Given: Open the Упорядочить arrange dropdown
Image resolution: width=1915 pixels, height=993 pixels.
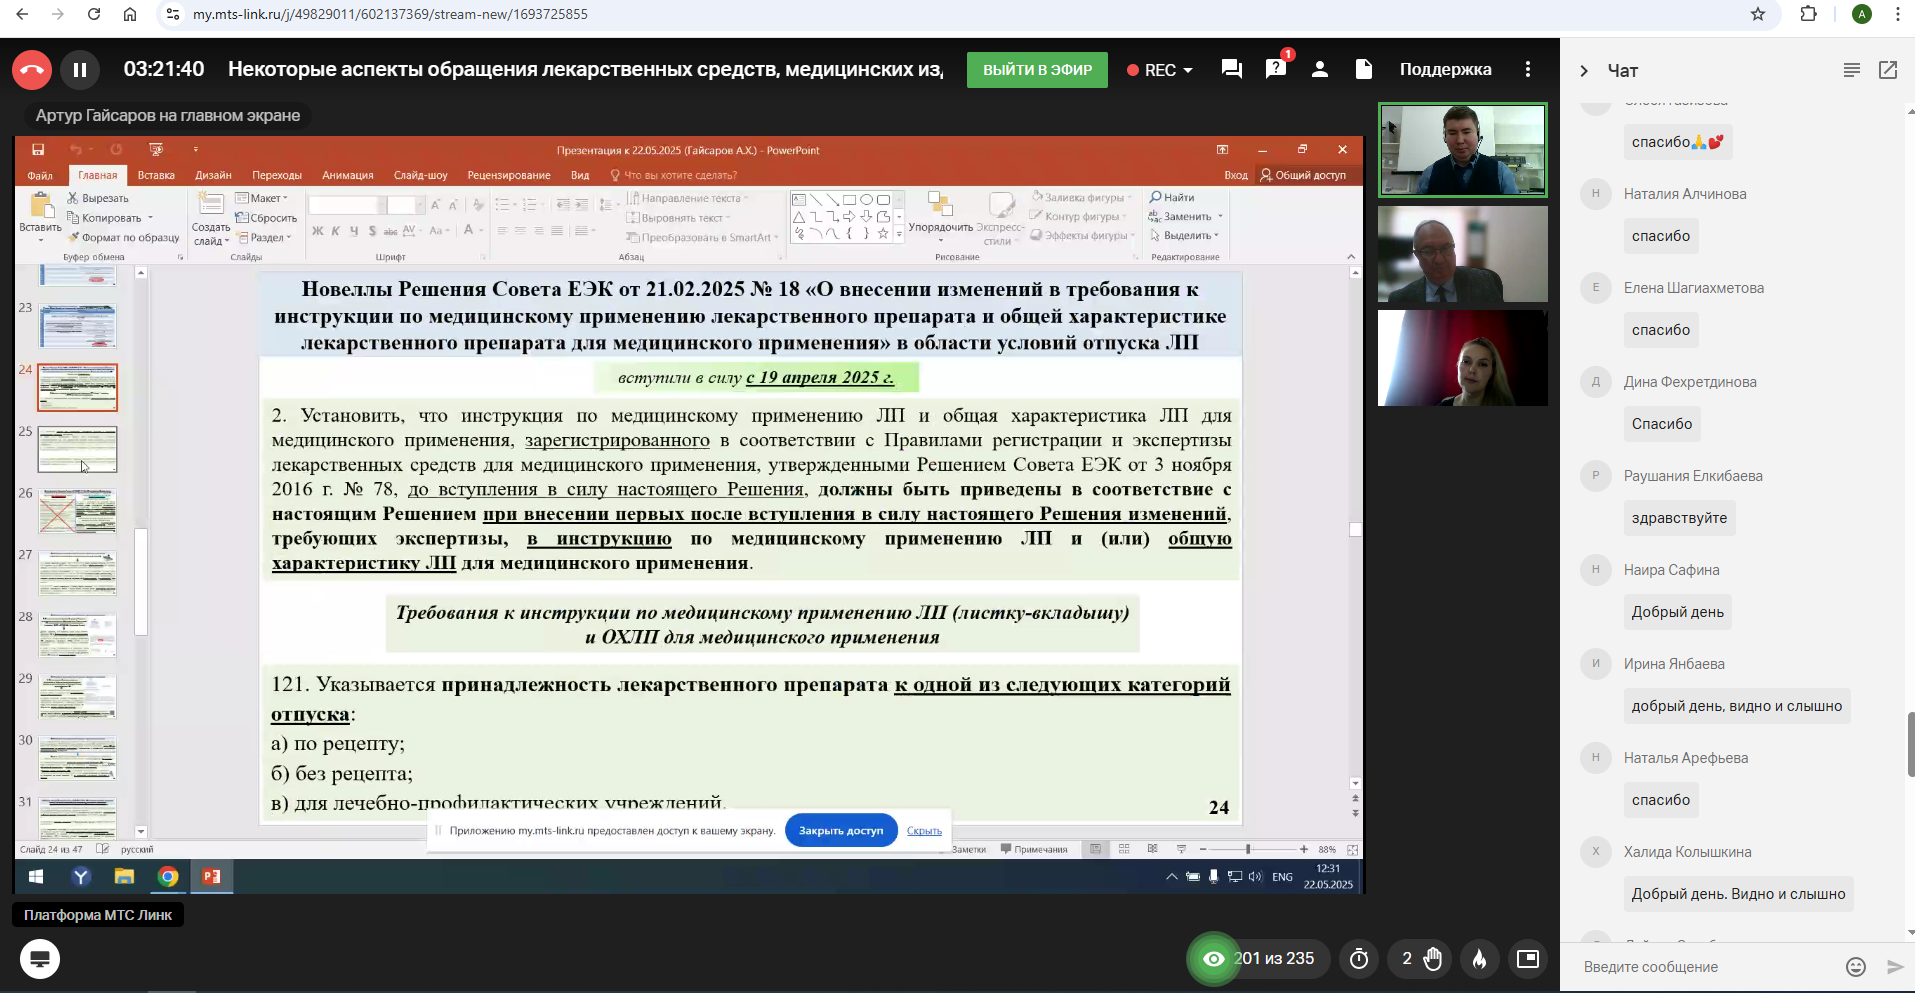Looking at the screenshot, I should point(940,215).
